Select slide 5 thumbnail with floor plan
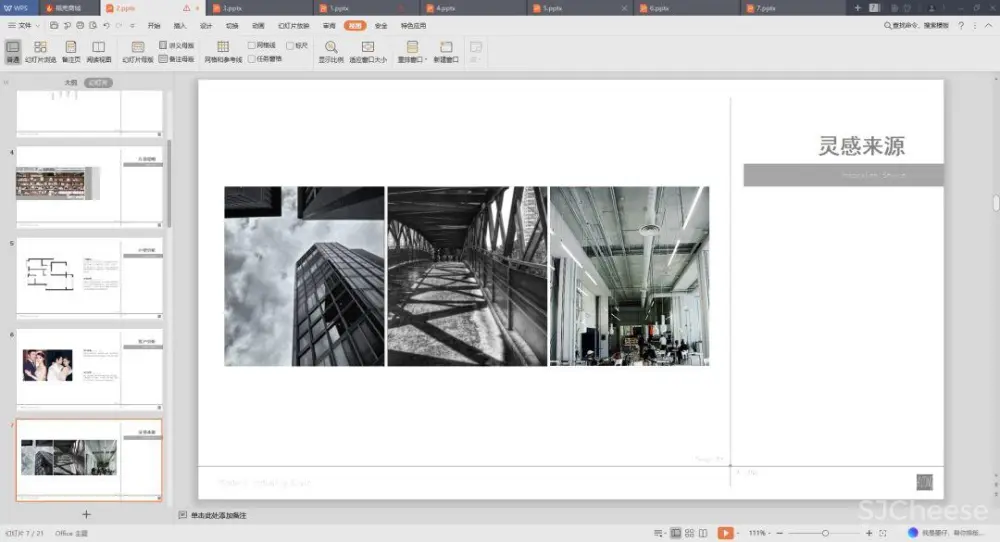1000x542 pixels. (x=89, y=277)
